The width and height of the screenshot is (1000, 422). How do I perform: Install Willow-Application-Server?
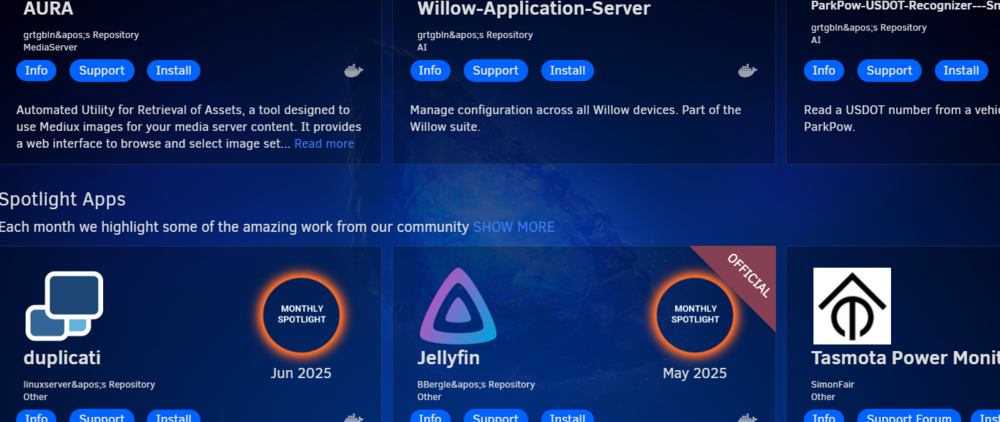coord(568,71)
